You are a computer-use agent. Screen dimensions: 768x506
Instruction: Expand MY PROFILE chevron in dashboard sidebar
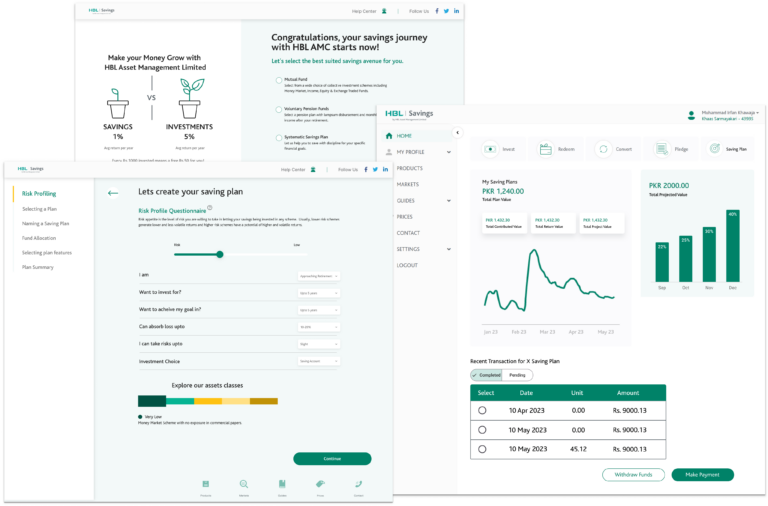[449, 152]
